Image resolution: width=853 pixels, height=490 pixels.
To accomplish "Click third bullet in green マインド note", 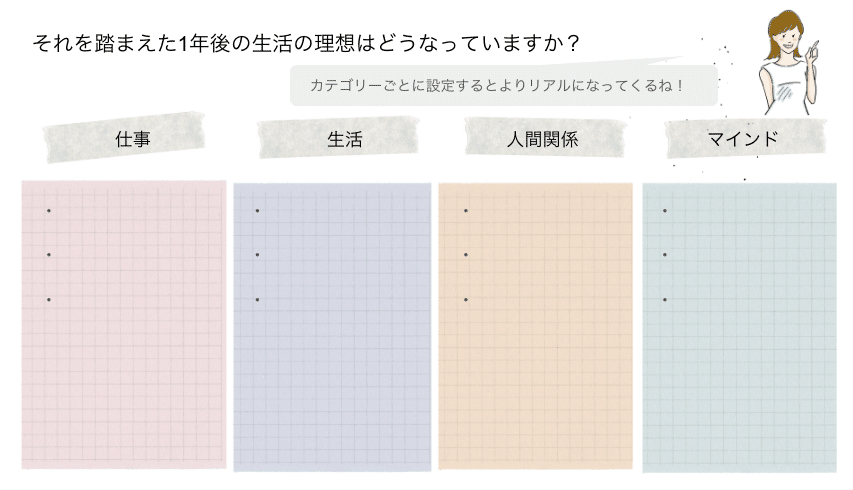I will tap(665, 300).
